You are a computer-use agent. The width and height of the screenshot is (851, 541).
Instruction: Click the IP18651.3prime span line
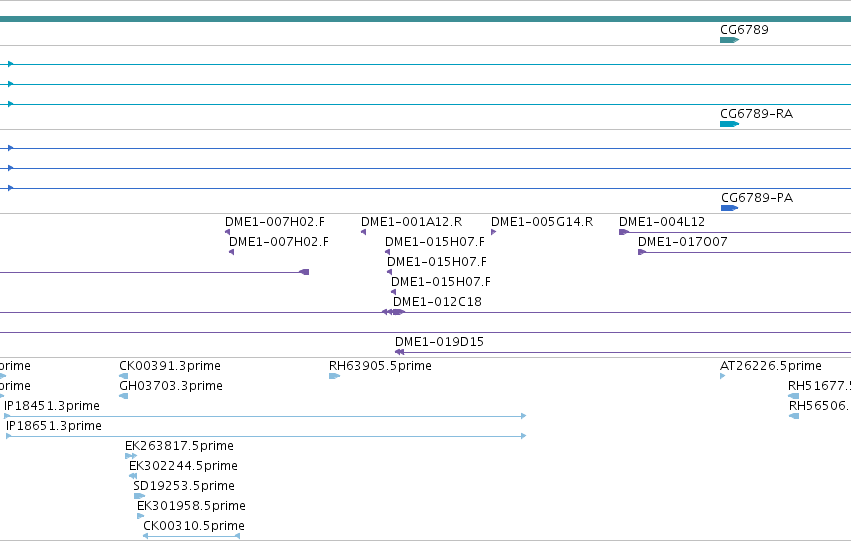click(266, 436)
